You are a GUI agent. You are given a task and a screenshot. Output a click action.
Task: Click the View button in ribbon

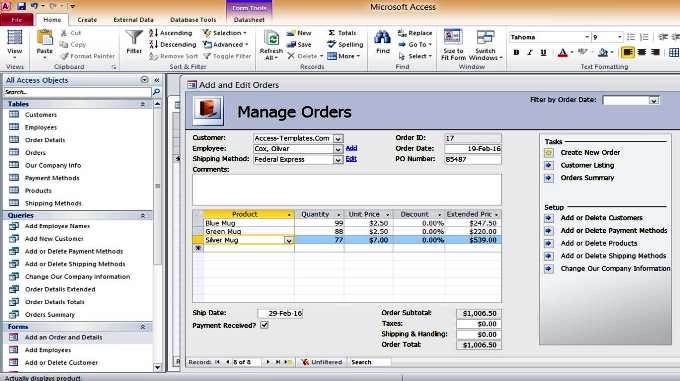point(14,45)
